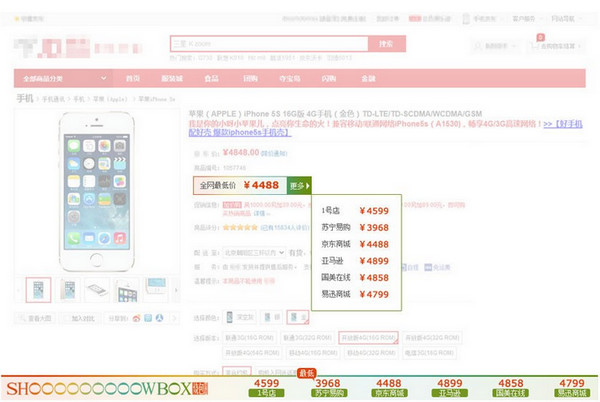Click the 京东商城 4488 entry in bottom bar

tap(389, 388)
